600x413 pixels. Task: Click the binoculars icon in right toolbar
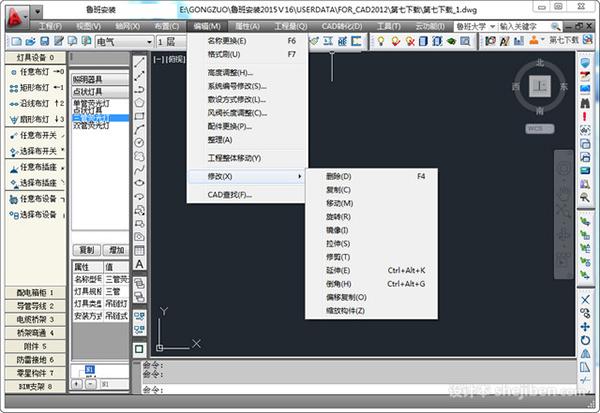pos(585,103)
